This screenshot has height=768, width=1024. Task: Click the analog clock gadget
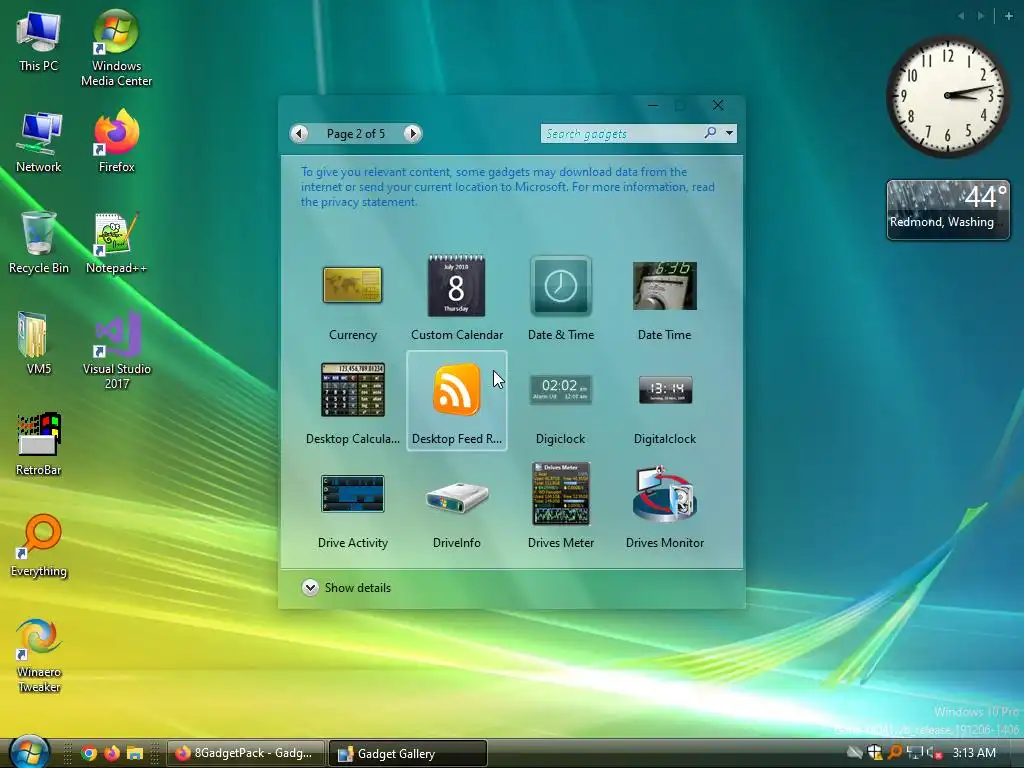coord(948,96)
